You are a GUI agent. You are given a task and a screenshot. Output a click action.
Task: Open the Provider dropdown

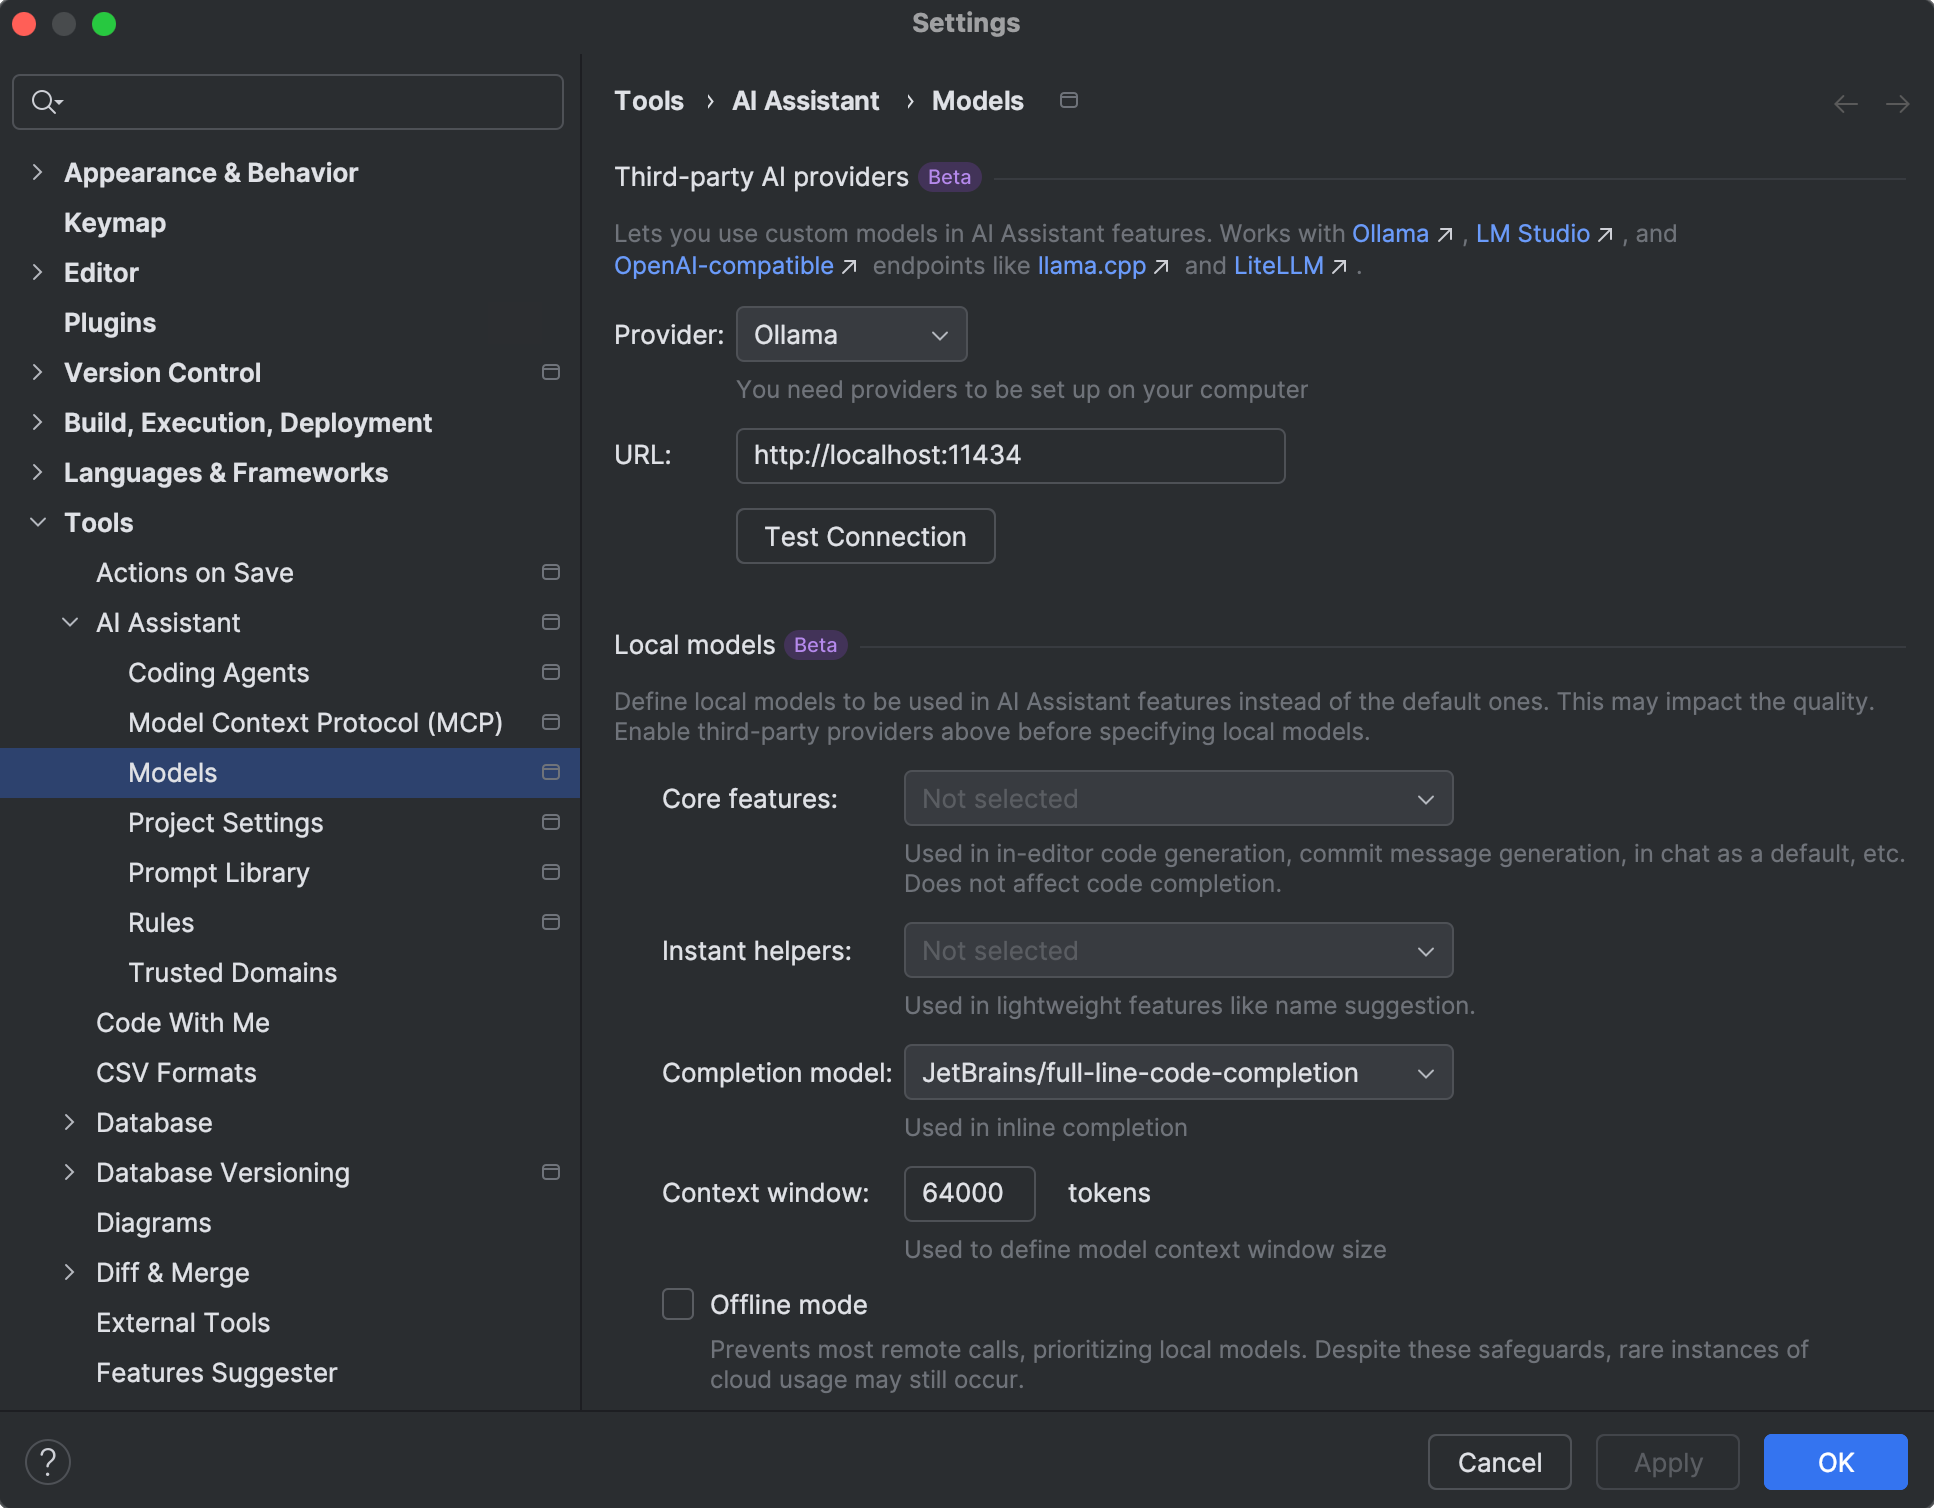pos(851,334)
